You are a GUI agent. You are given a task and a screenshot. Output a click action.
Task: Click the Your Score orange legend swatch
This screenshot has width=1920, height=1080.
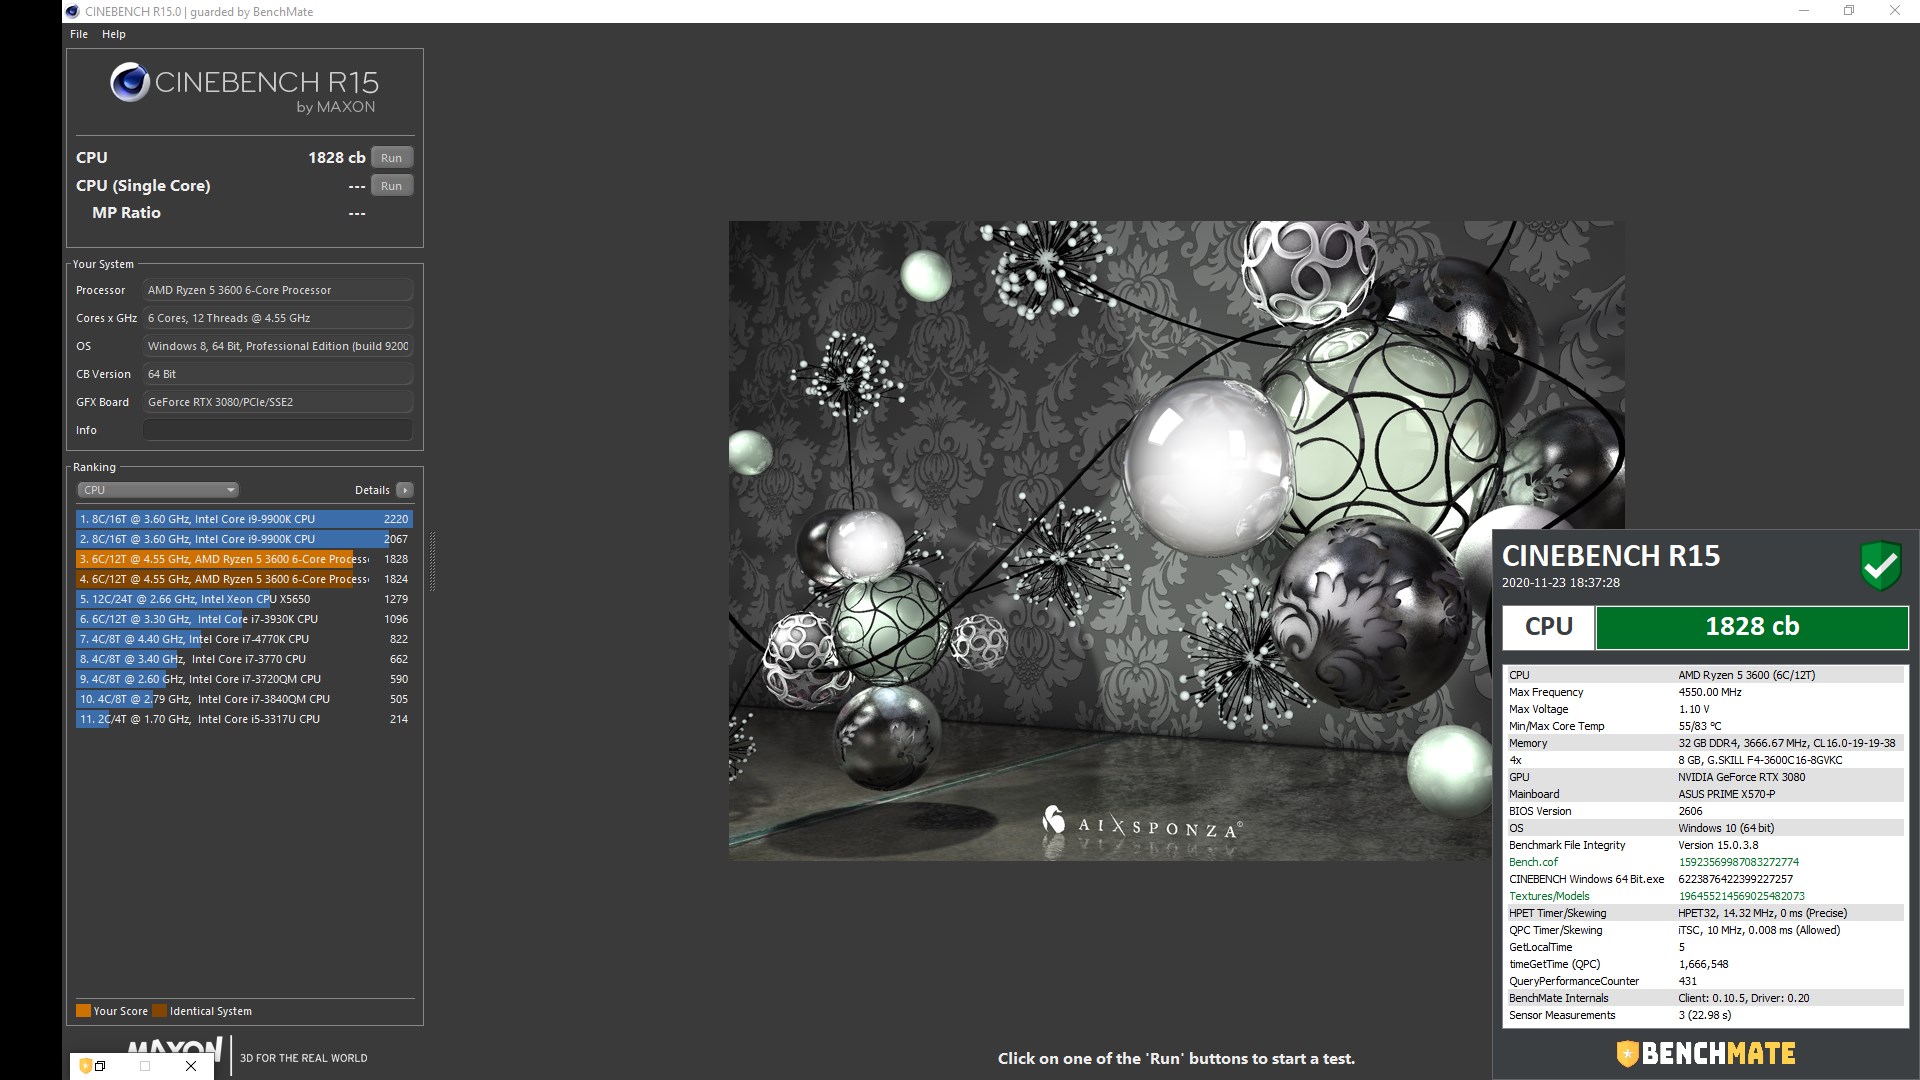tap(84, 1011)
